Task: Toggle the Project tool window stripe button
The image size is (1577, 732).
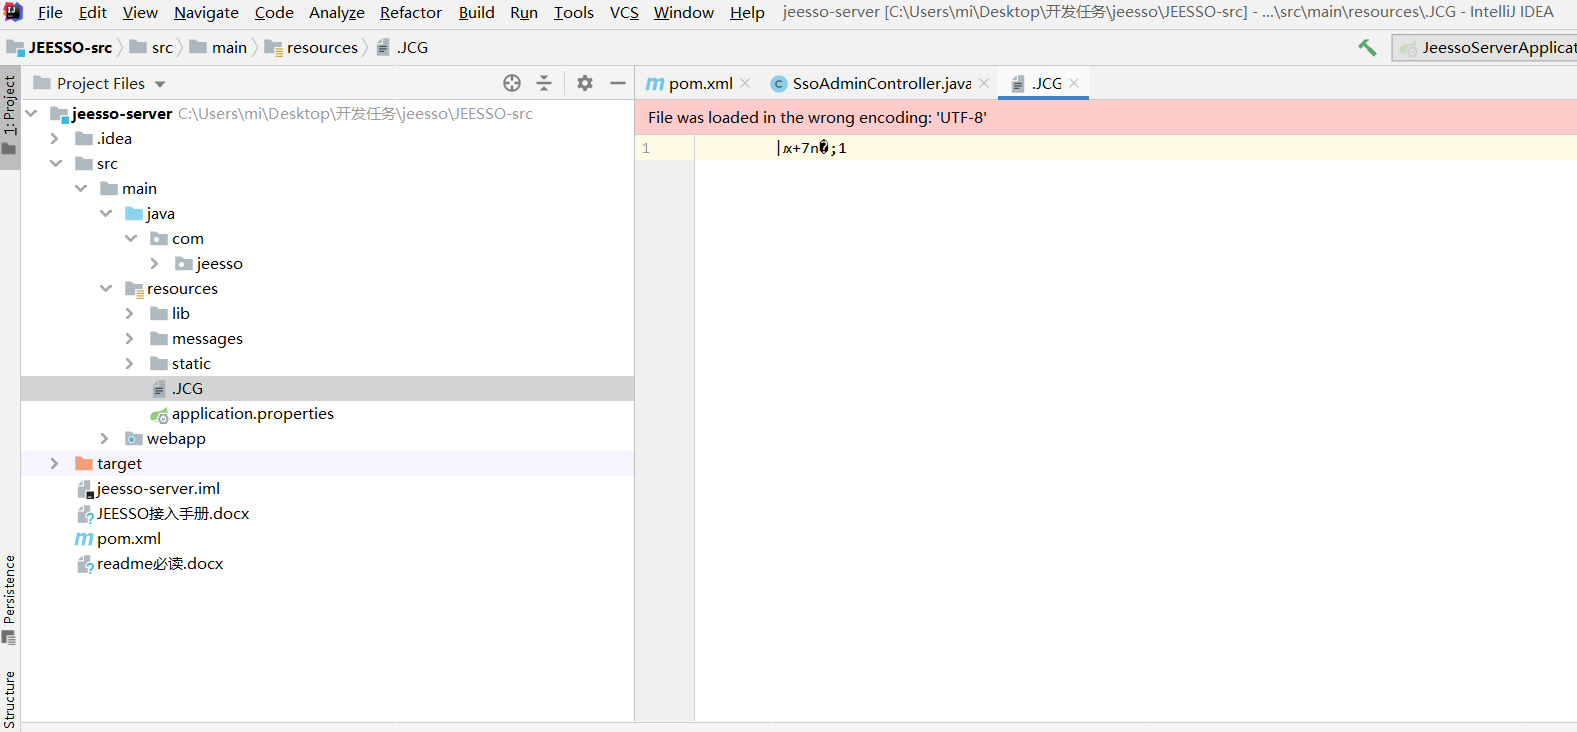Action: 10,116
